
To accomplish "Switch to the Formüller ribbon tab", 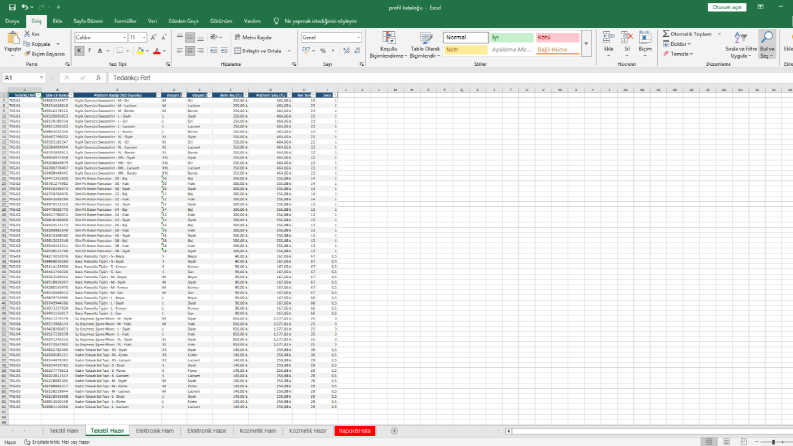I will tap(125, 21).
